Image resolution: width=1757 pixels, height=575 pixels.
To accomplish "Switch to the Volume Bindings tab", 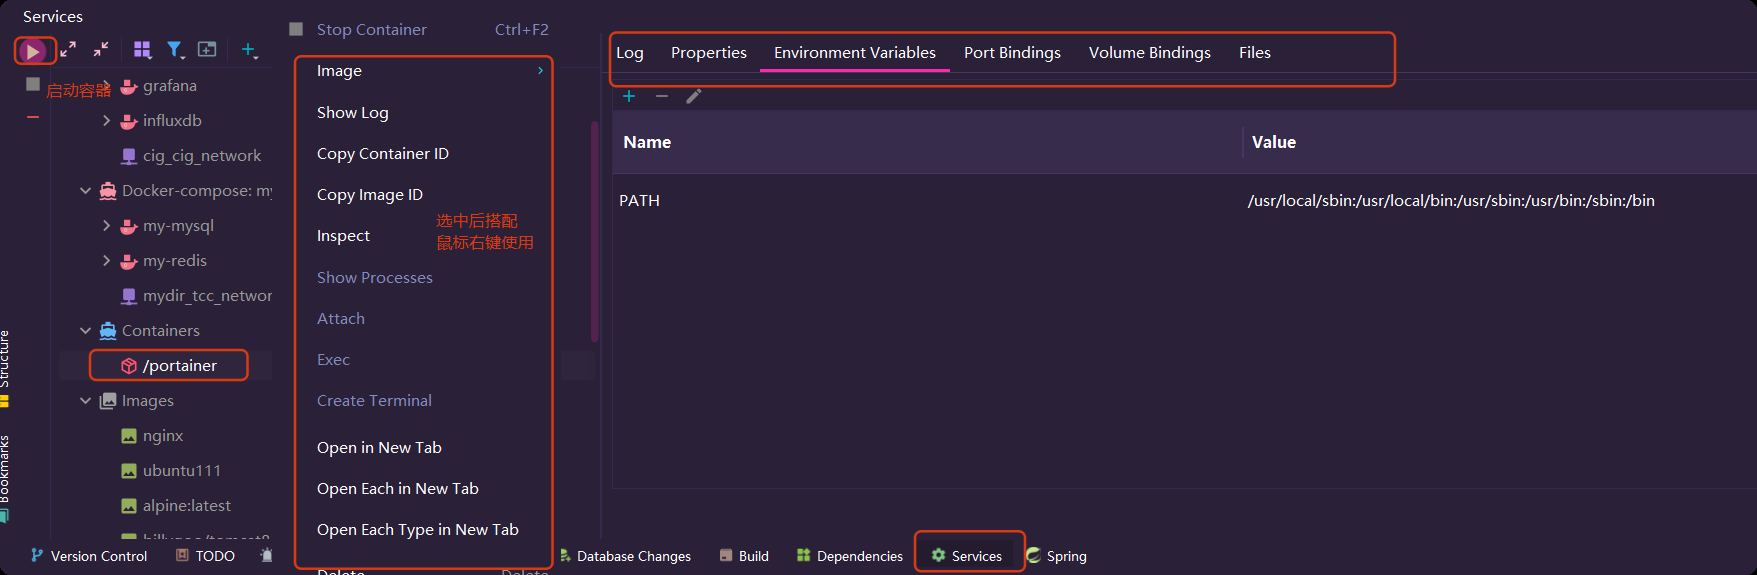I will coord(1150,53).
